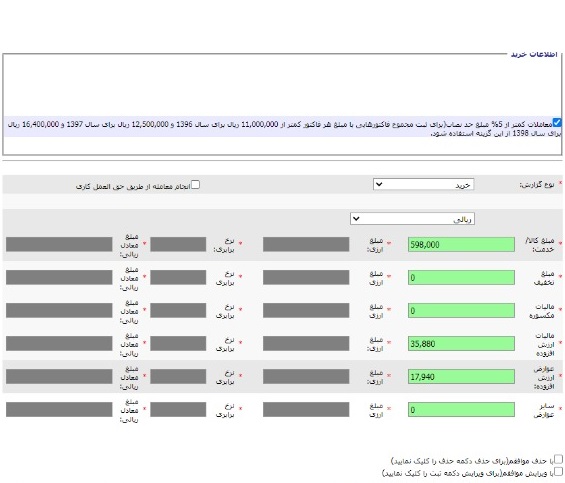Click the arrow of the report type combo box
Image resolution: width=565 pixels, height=483 pixels.
tap(379, 185)
